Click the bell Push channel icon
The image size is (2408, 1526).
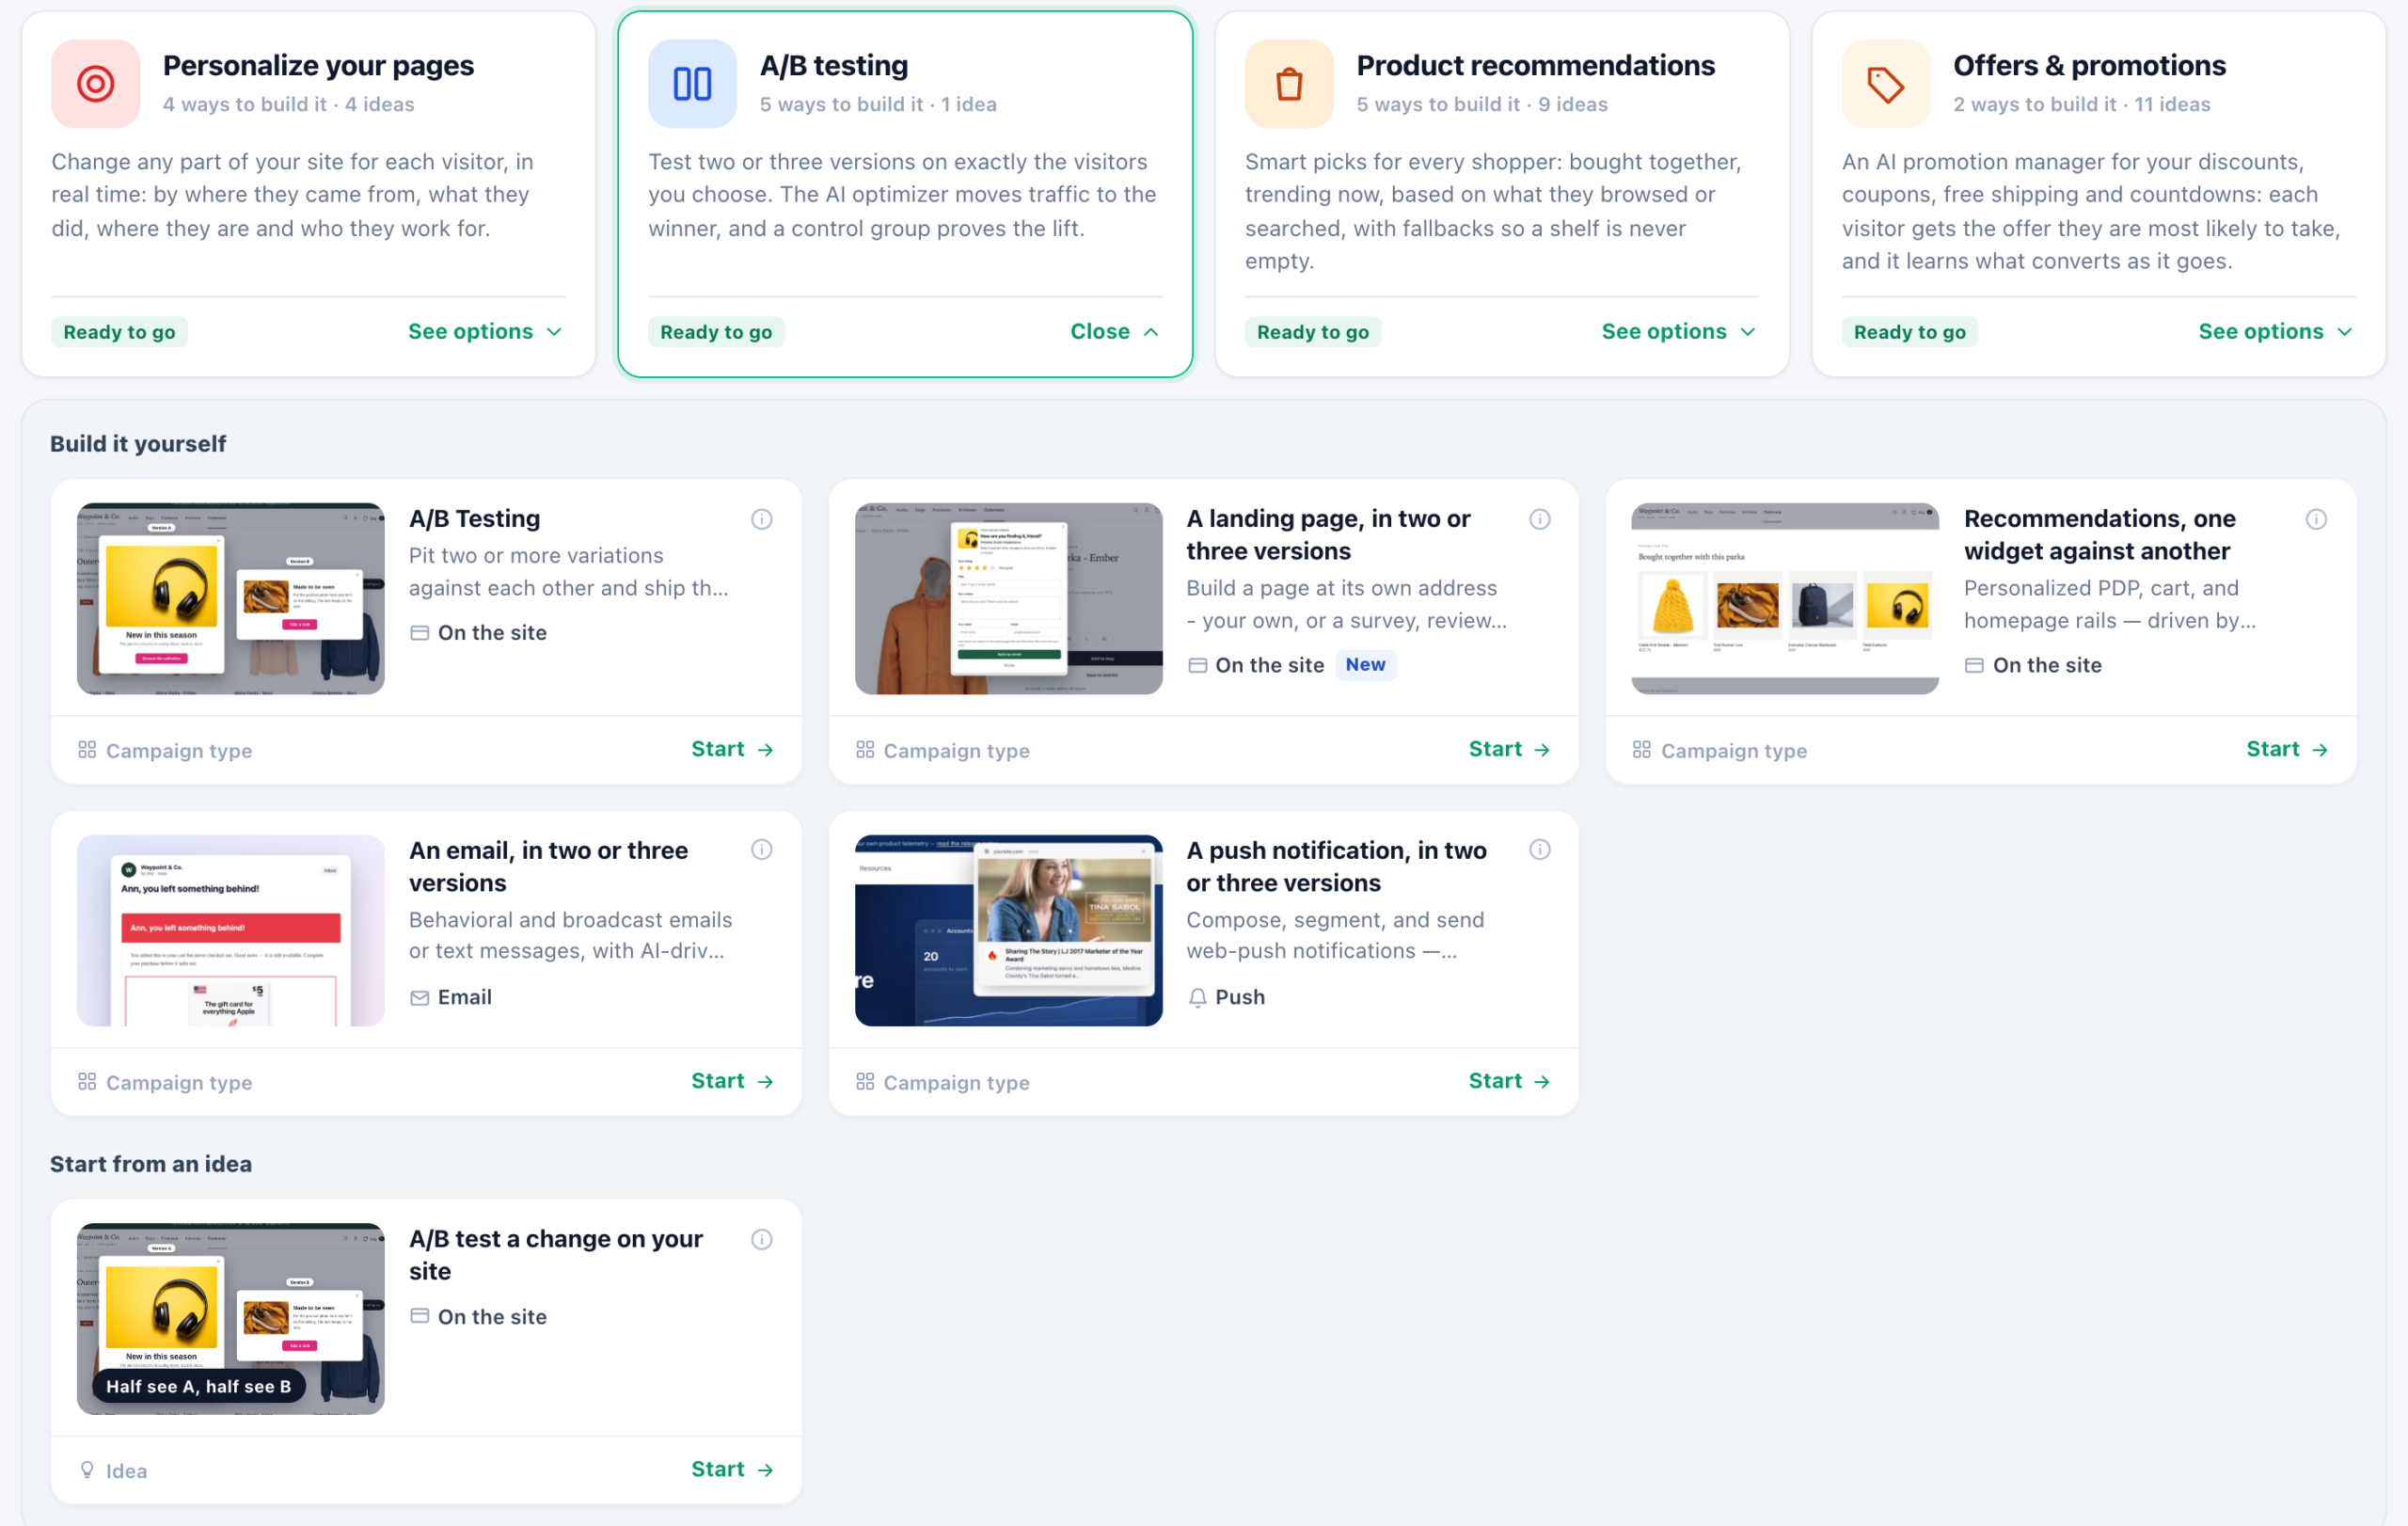point(1198,998)
